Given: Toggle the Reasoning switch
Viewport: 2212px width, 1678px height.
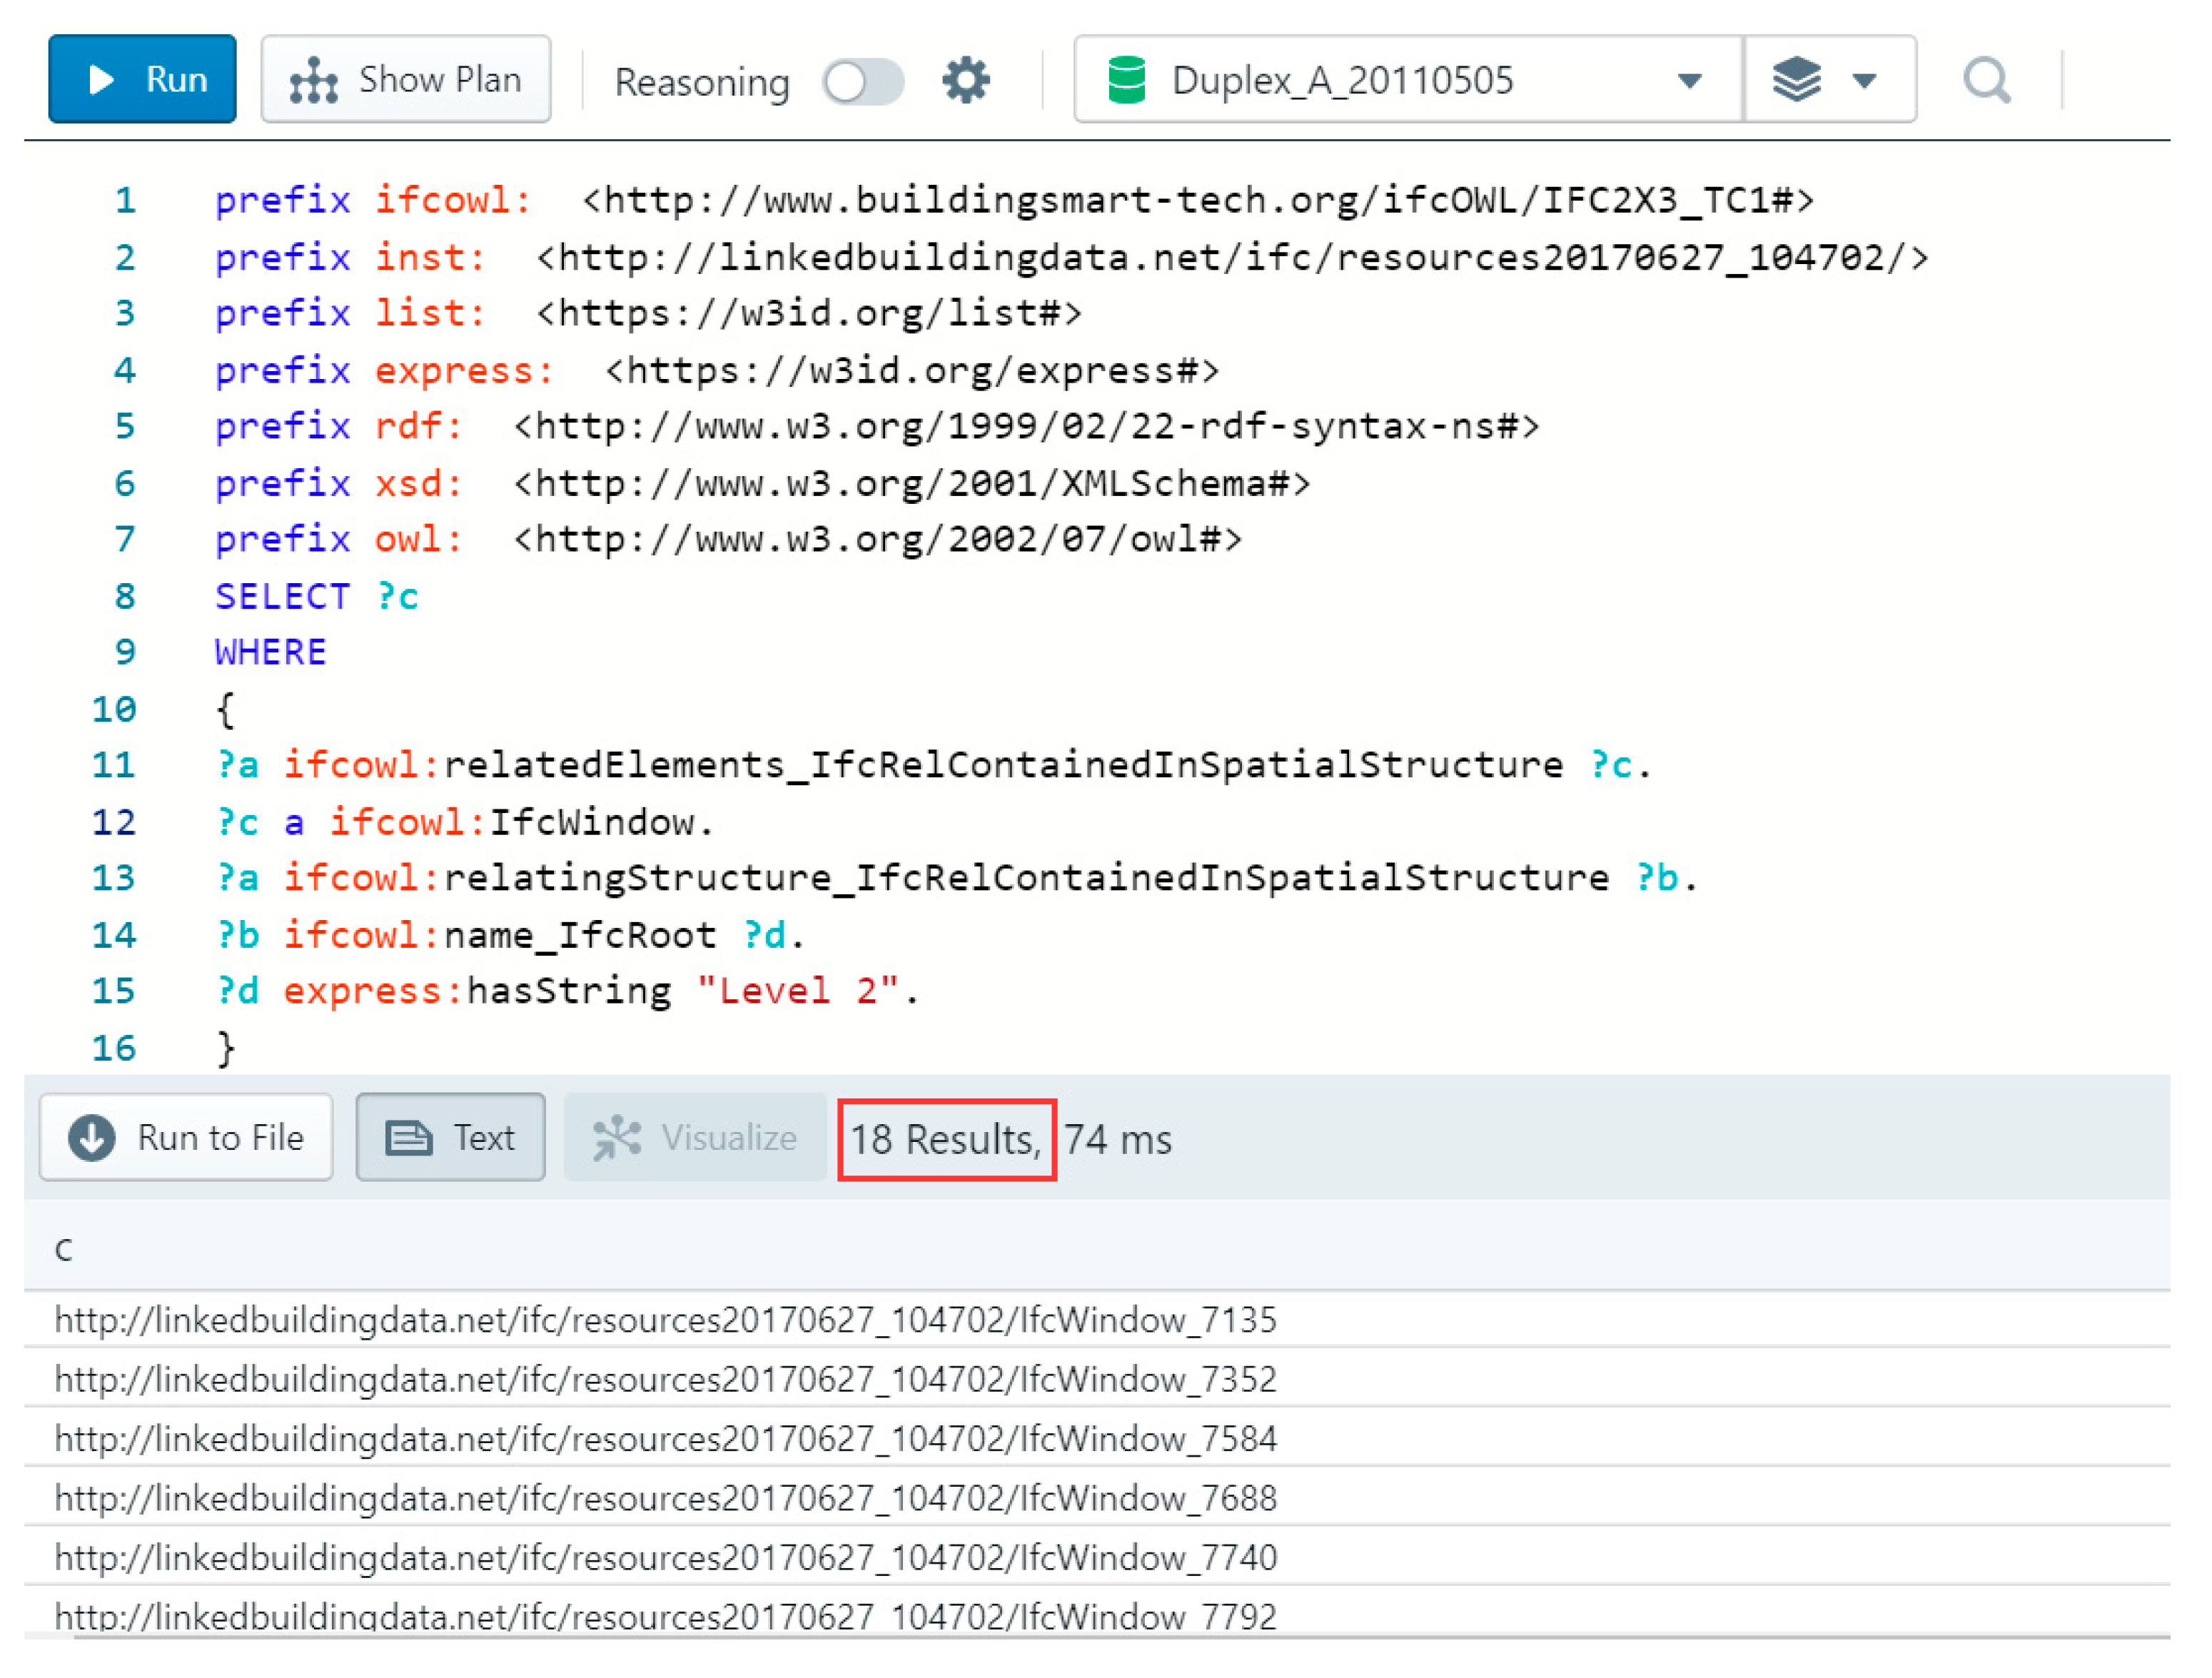Looking at the screenshot, I should coord(862,81).
